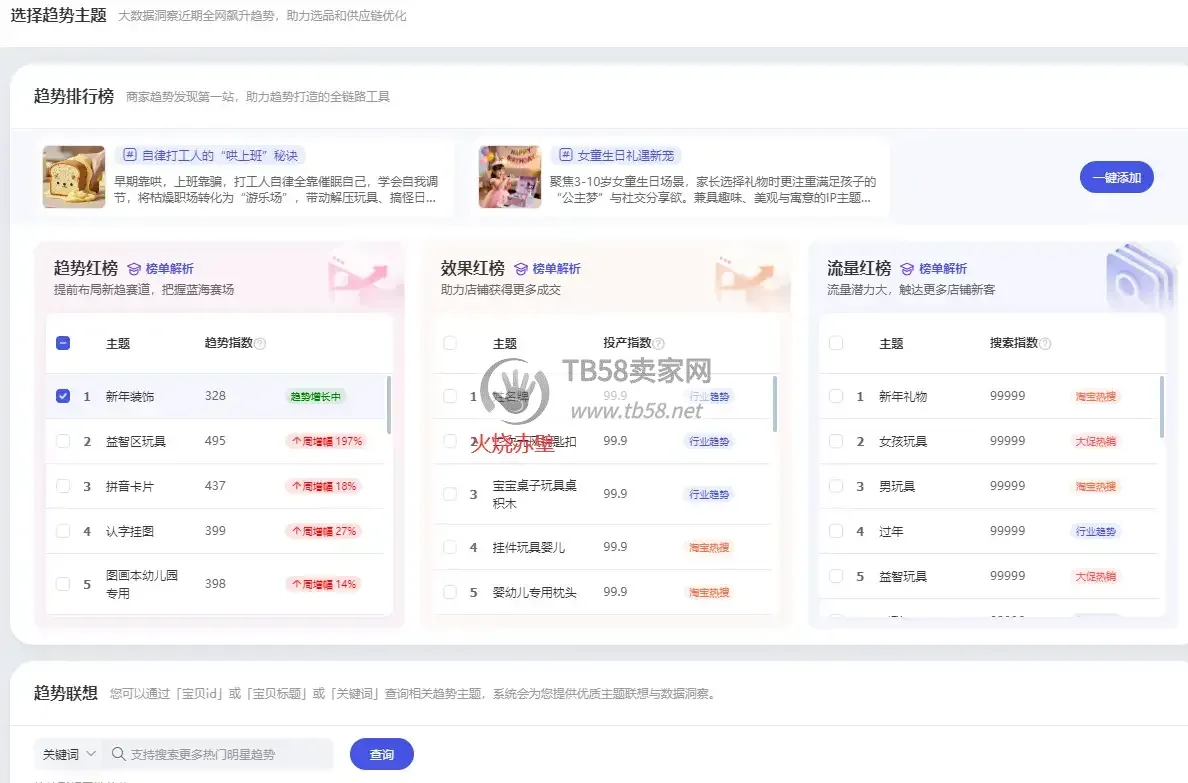The image size is (1188, 783).
Task: Toggle the select-all checkbox in 效果红榜 header
Action: point(450,343)
